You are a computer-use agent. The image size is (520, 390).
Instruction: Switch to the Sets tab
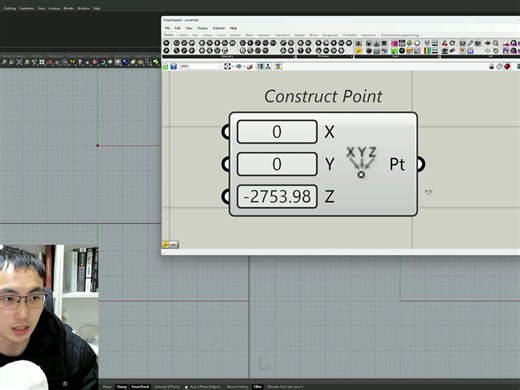pyautogui.click(x=195, y=35)
